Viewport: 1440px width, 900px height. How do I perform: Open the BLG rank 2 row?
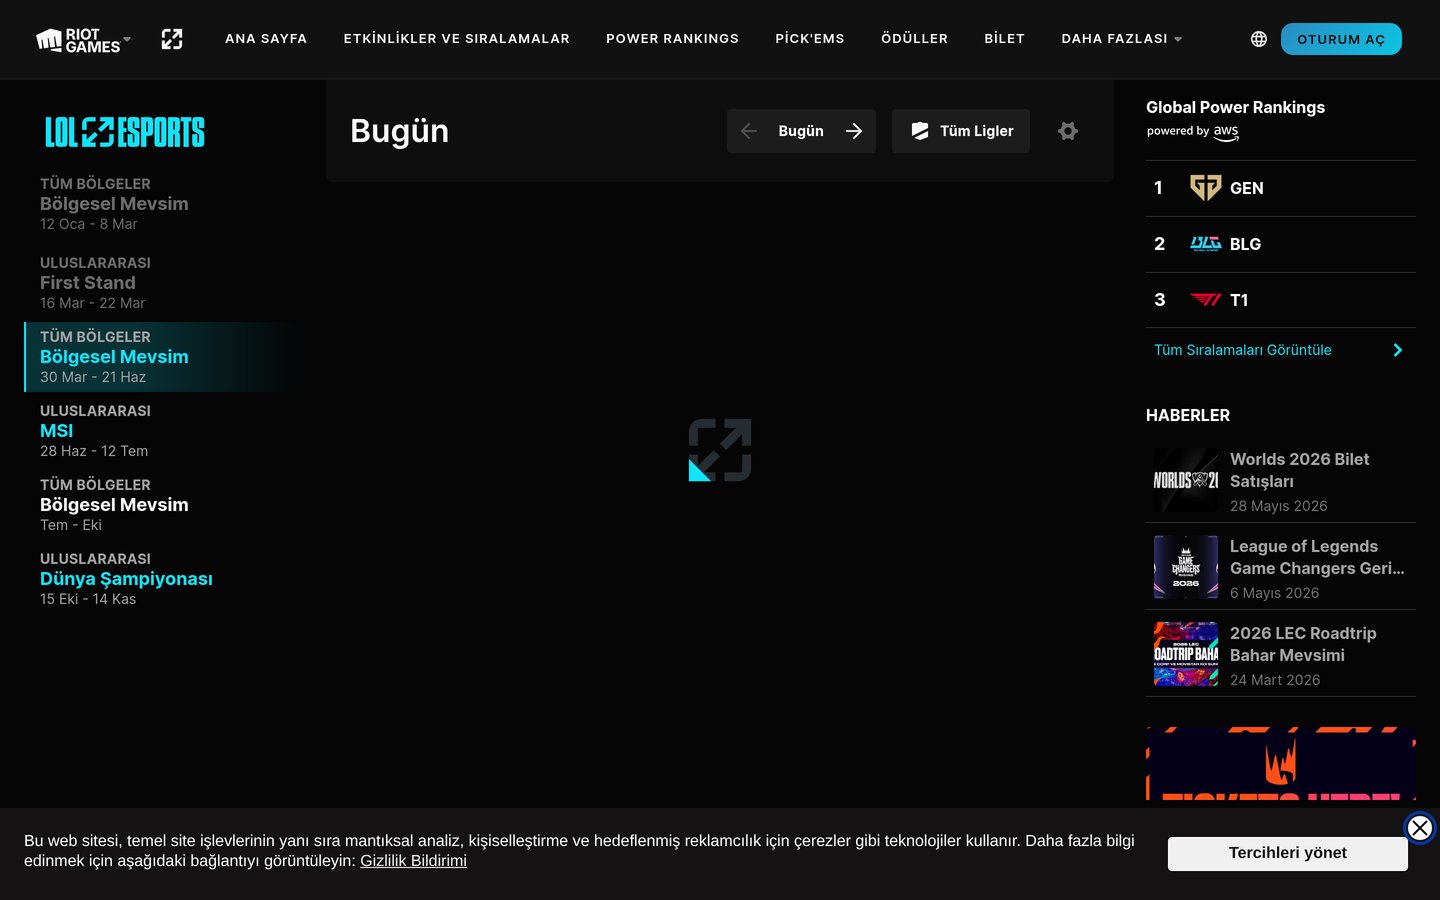1281,244
